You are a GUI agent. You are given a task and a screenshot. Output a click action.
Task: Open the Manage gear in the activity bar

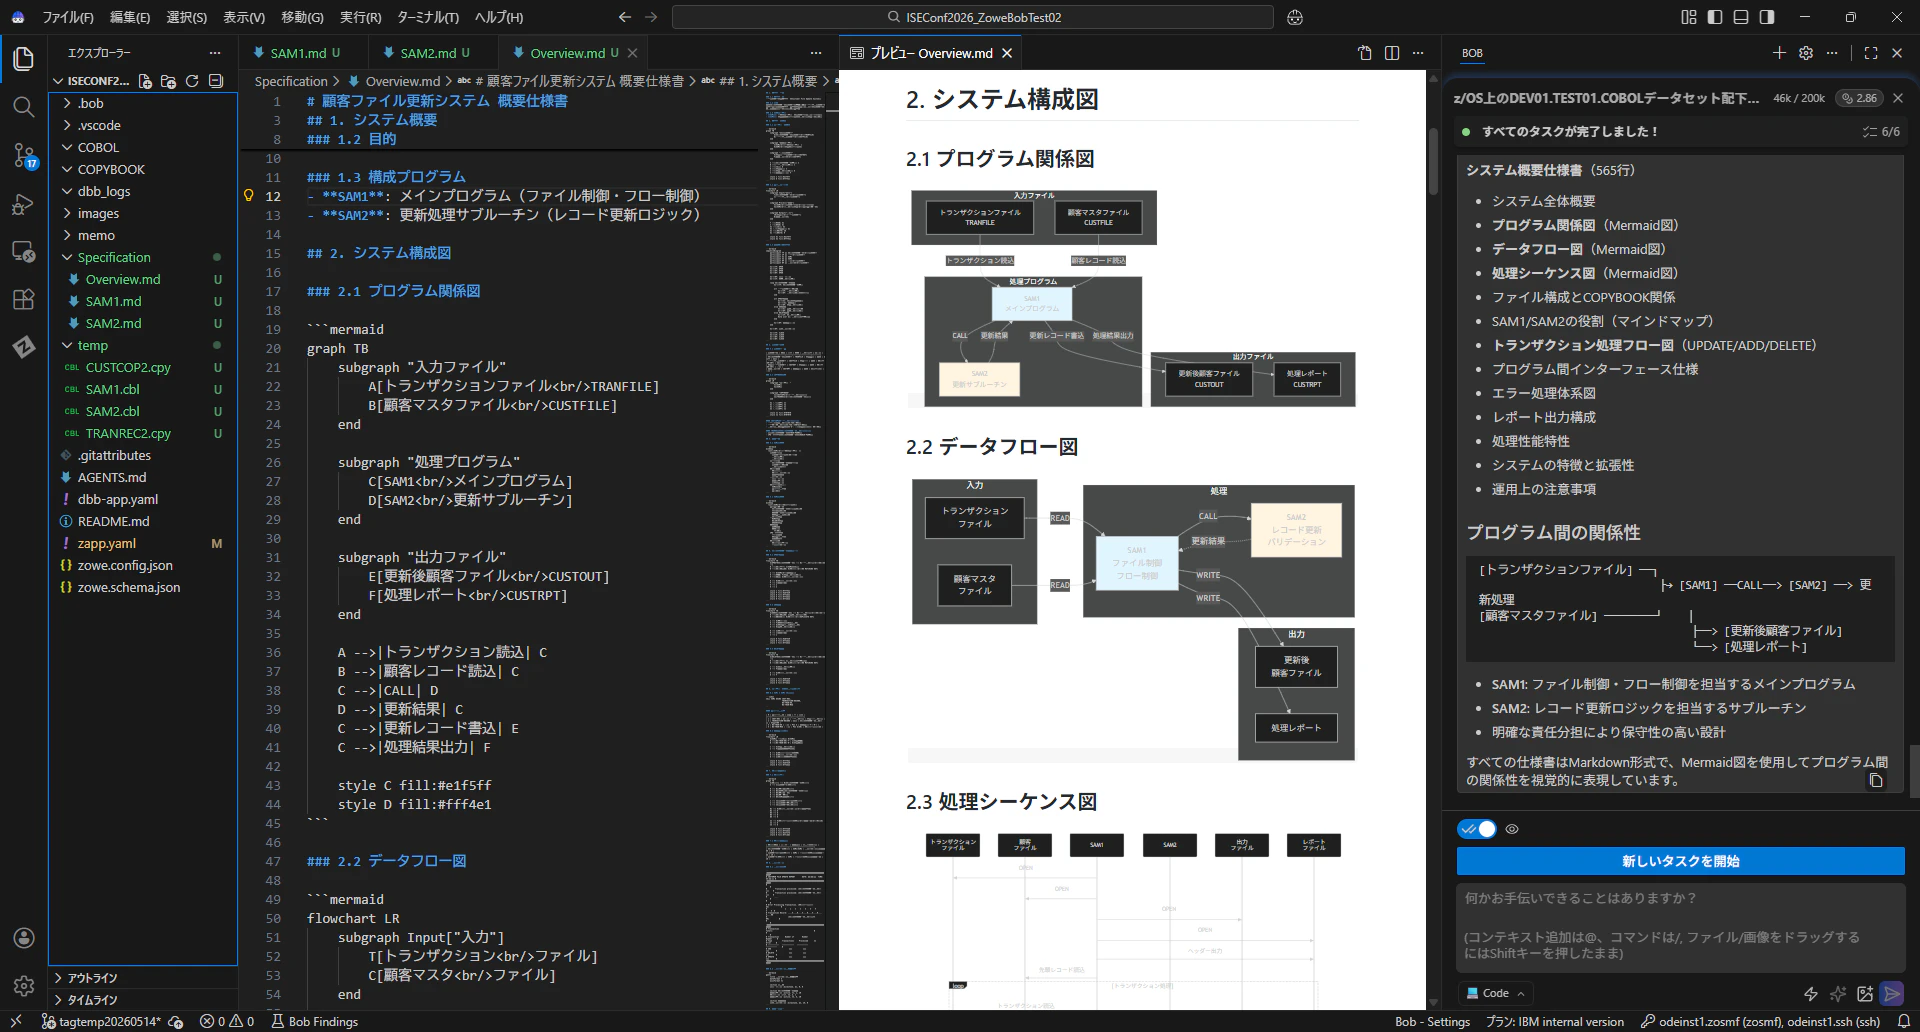24,986
